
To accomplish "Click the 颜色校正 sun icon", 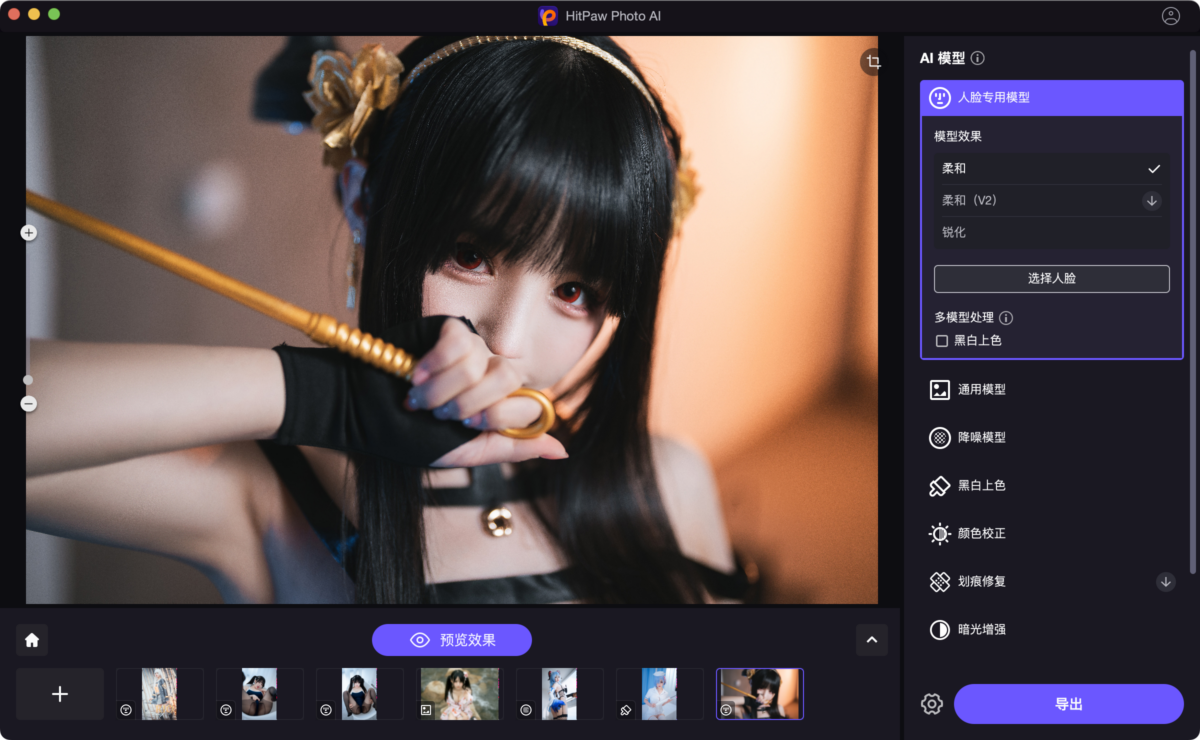I will point(940,534).
